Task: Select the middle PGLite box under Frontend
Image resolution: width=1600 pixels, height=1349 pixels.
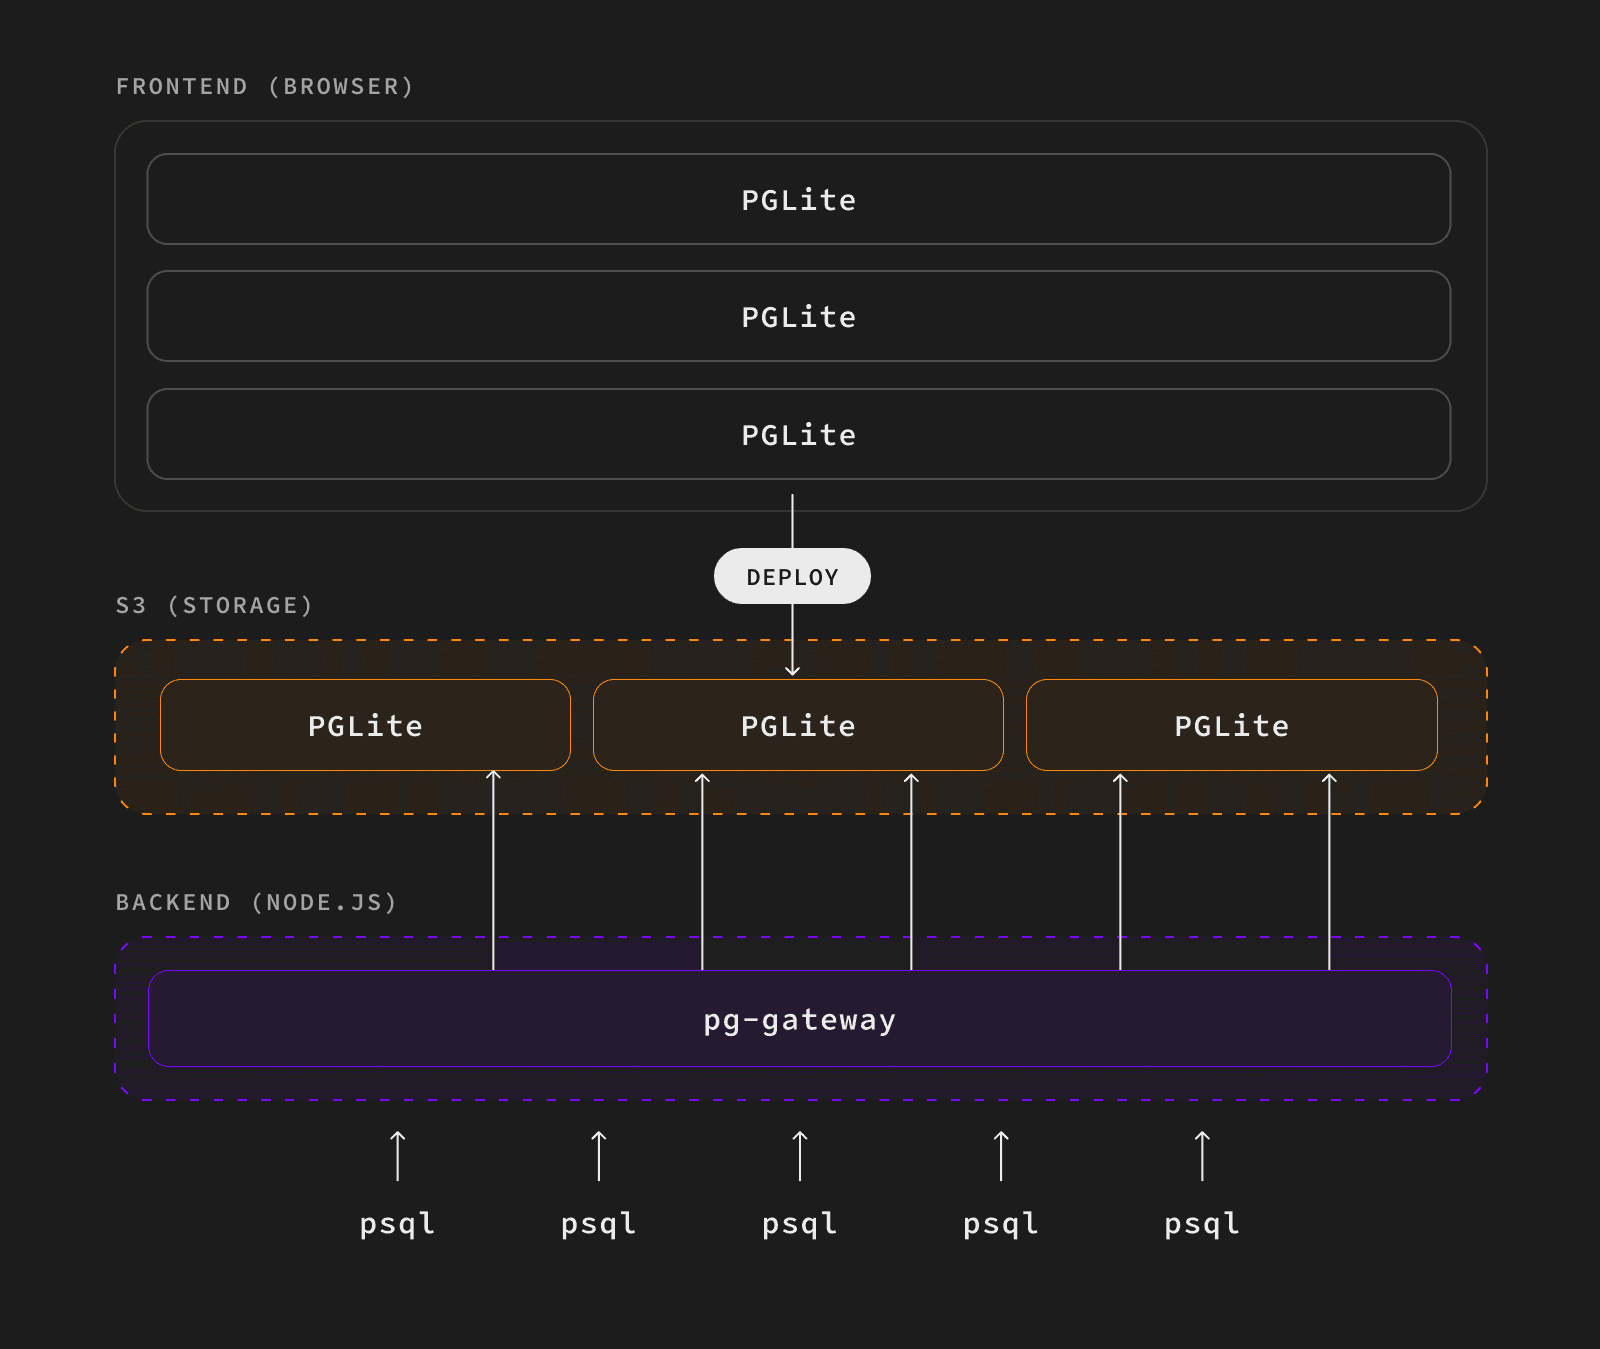Action: [799, 317]
